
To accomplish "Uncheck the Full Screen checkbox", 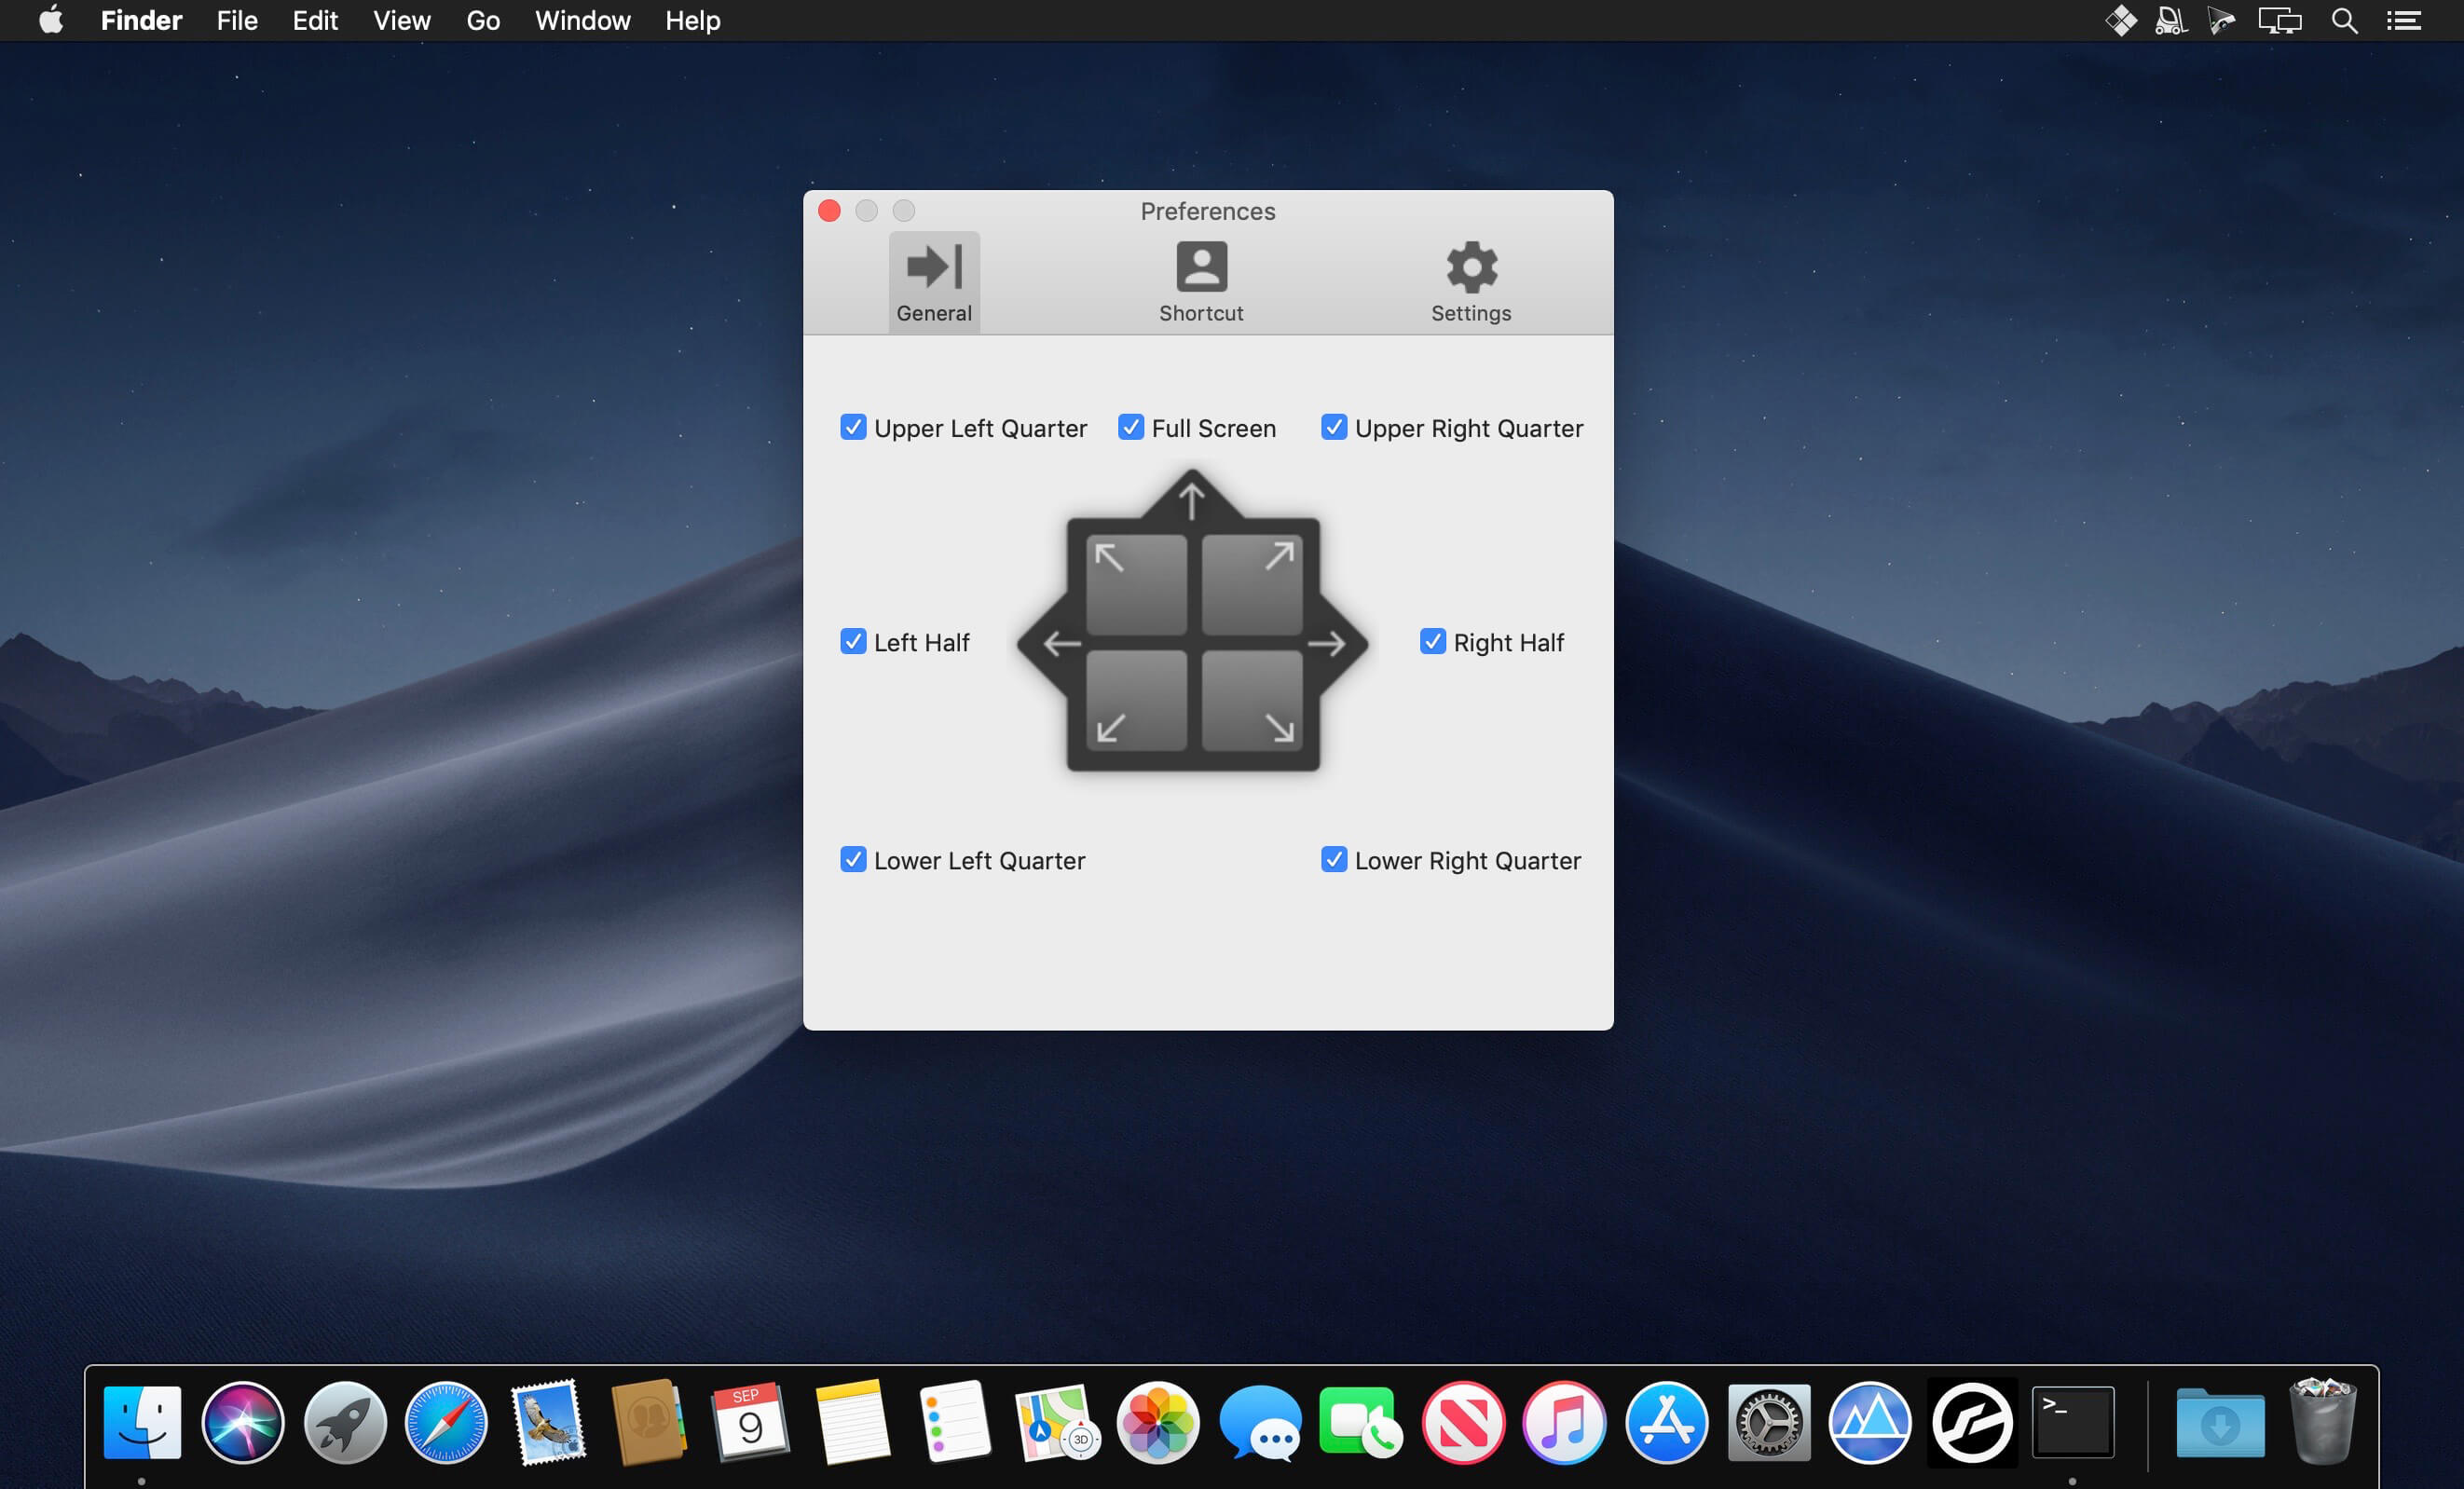I will [1131, 427].
